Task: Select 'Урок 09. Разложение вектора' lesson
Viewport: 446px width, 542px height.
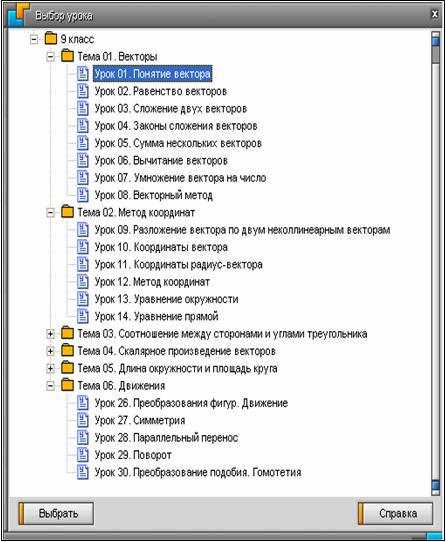Action: coord(242,230)
